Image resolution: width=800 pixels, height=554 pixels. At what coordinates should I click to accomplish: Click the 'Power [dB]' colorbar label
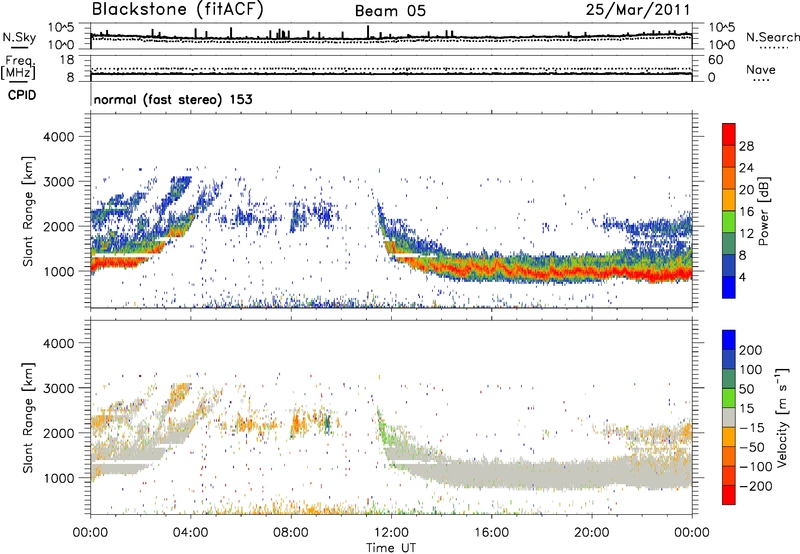764,212
